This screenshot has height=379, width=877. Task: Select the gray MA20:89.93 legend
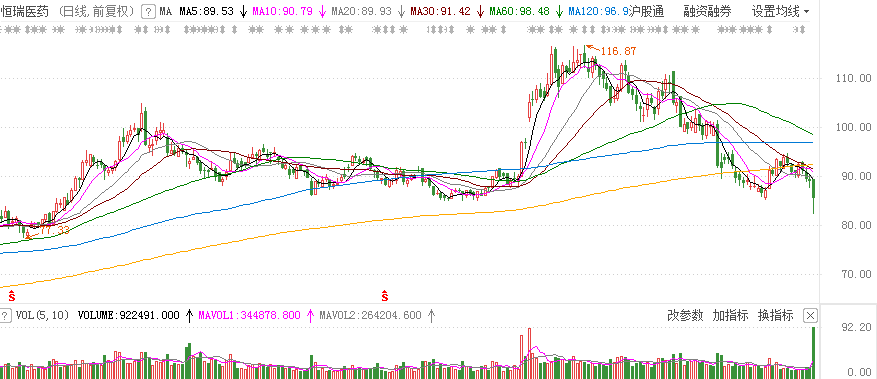(362, 11)
